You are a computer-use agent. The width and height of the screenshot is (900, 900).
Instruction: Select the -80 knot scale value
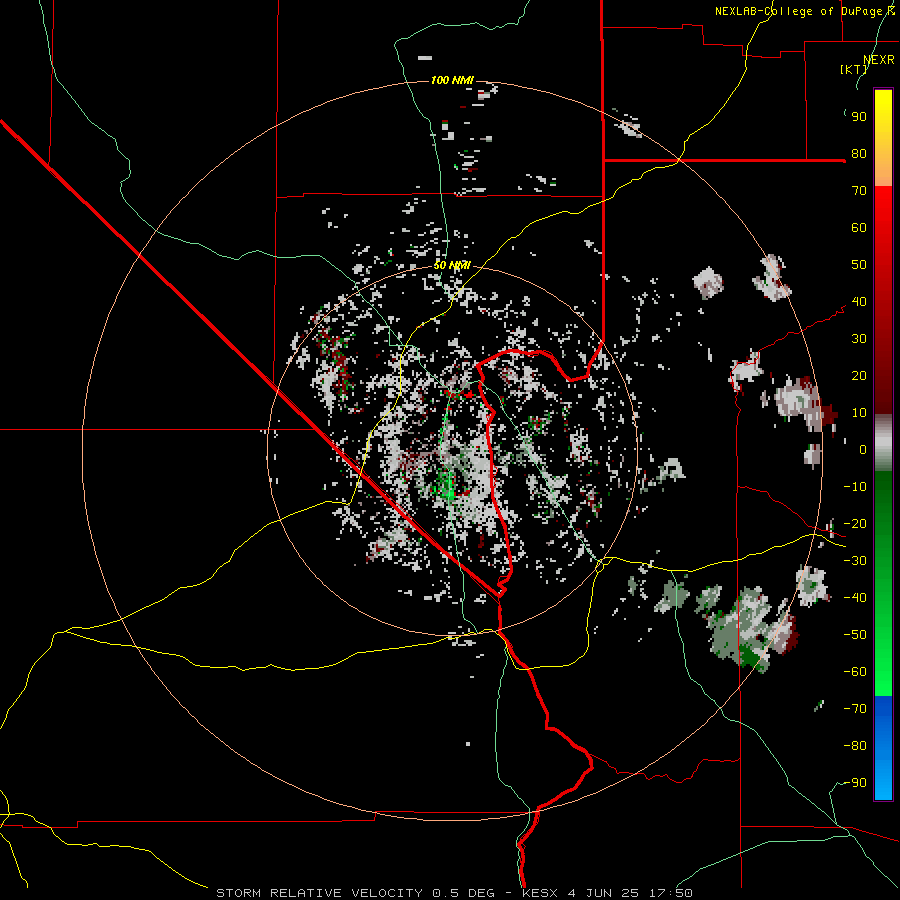[x=855, y=746]
